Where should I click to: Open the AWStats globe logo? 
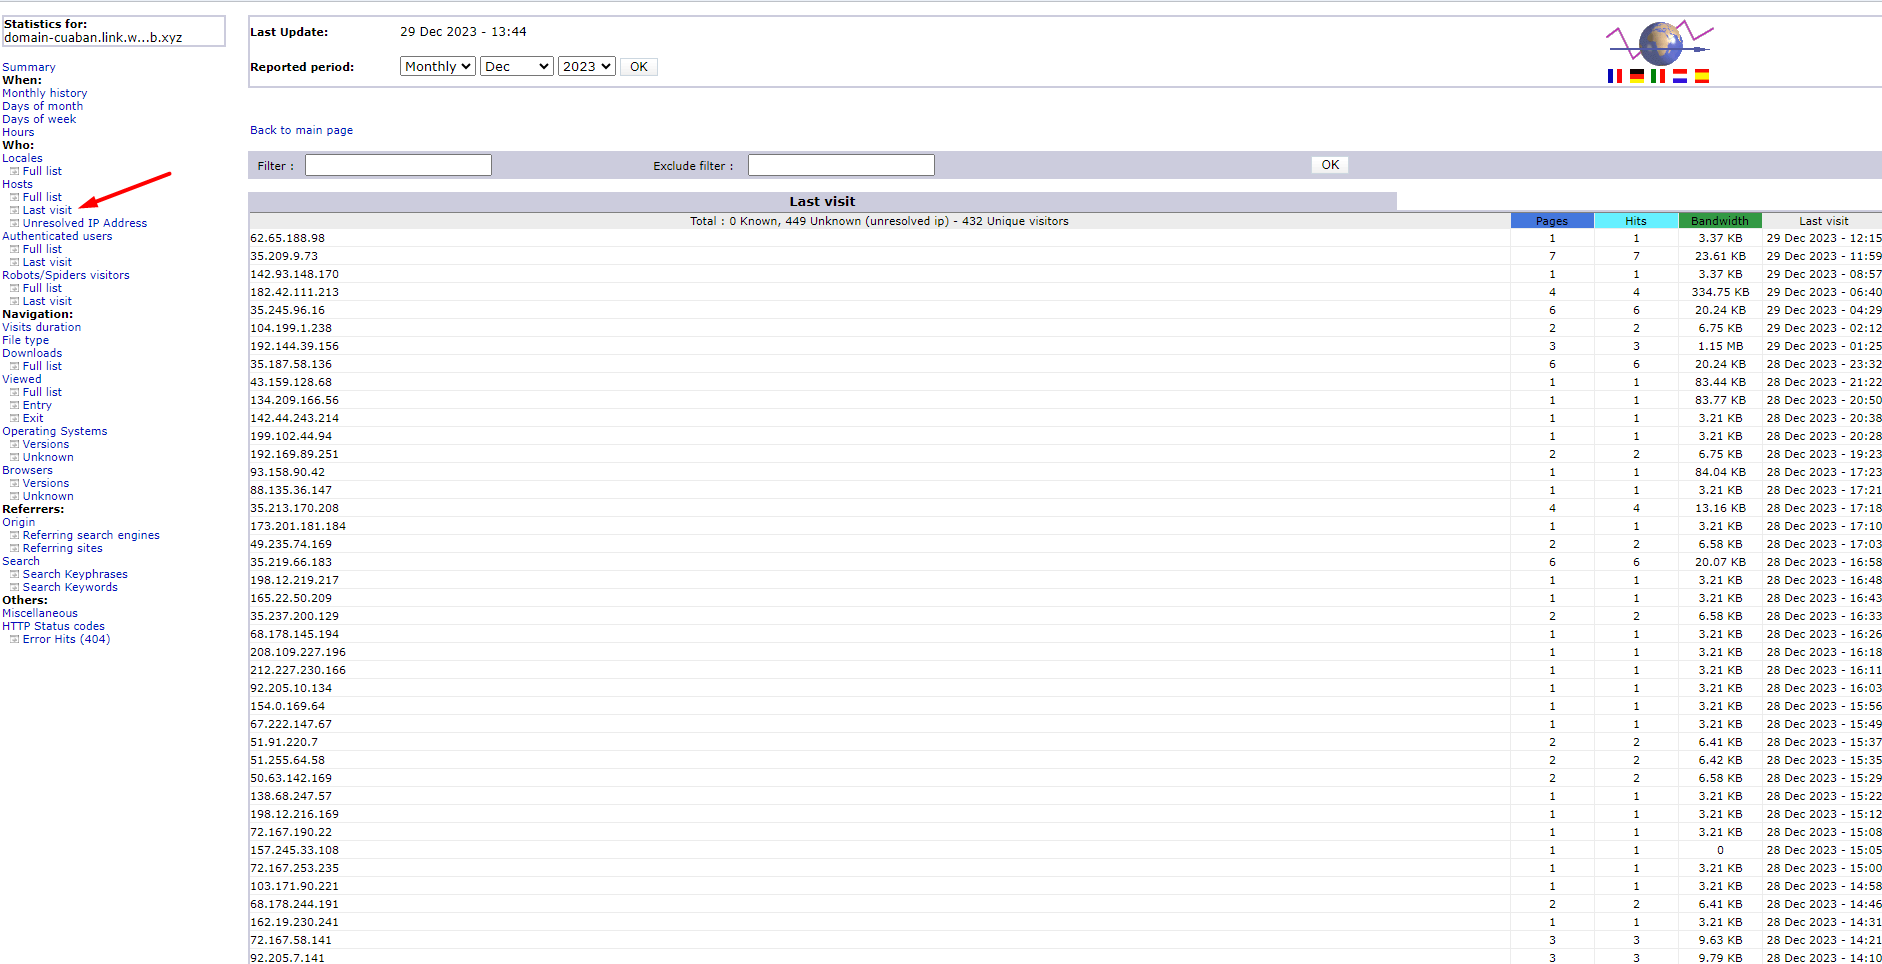1660,42
